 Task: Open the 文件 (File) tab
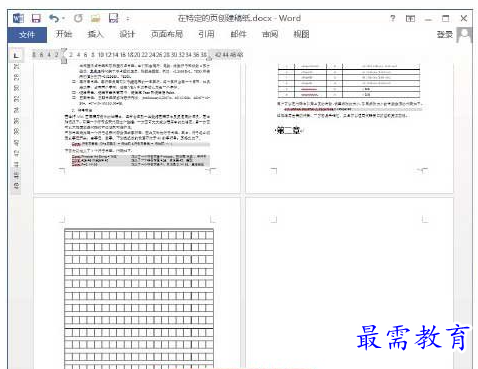[27, 34]
